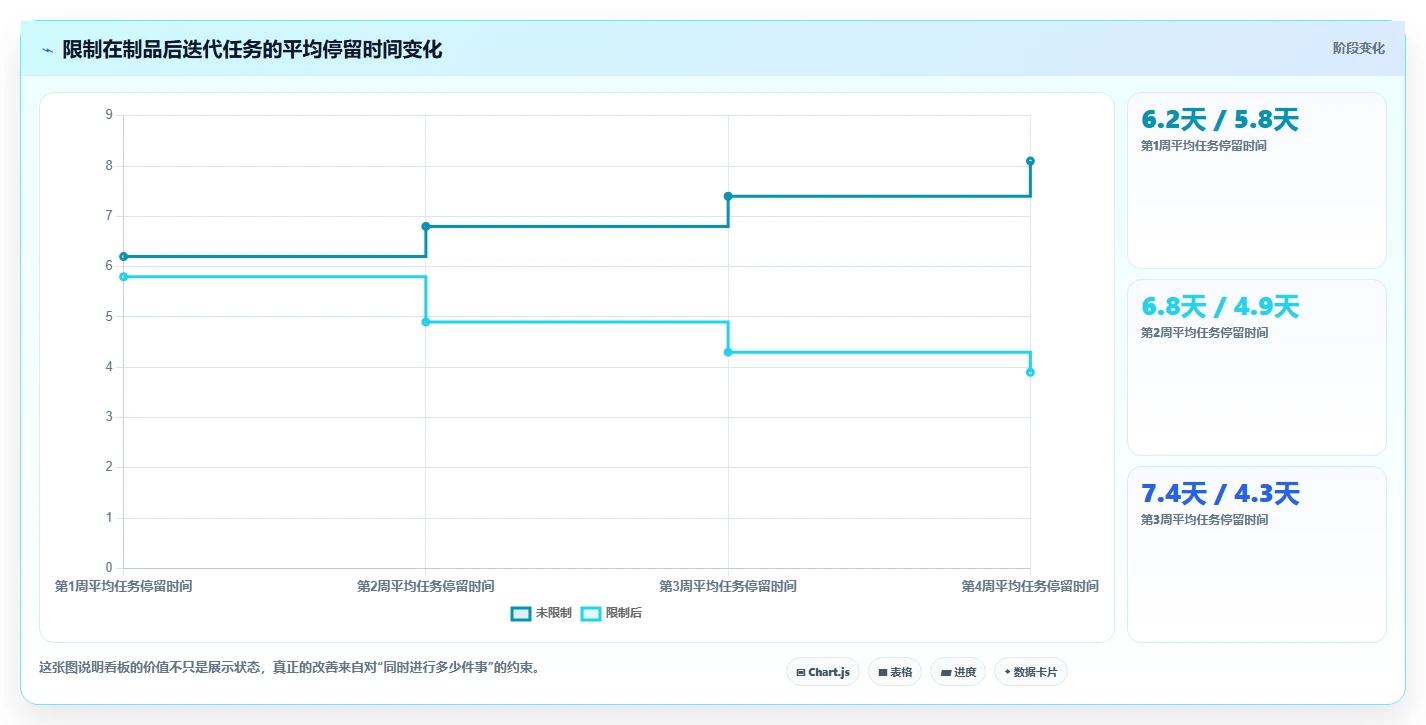Click the 未限制 legend color box

(x=521, y=613)
